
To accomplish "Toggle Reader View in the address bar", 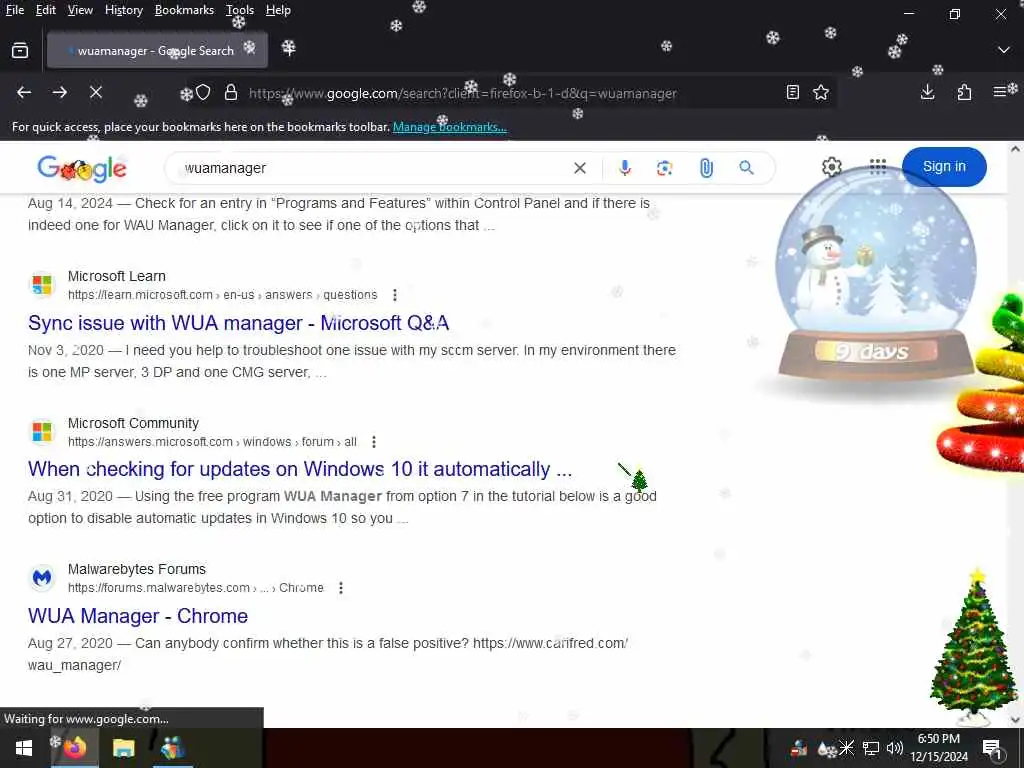I will (x=793, y=93).
